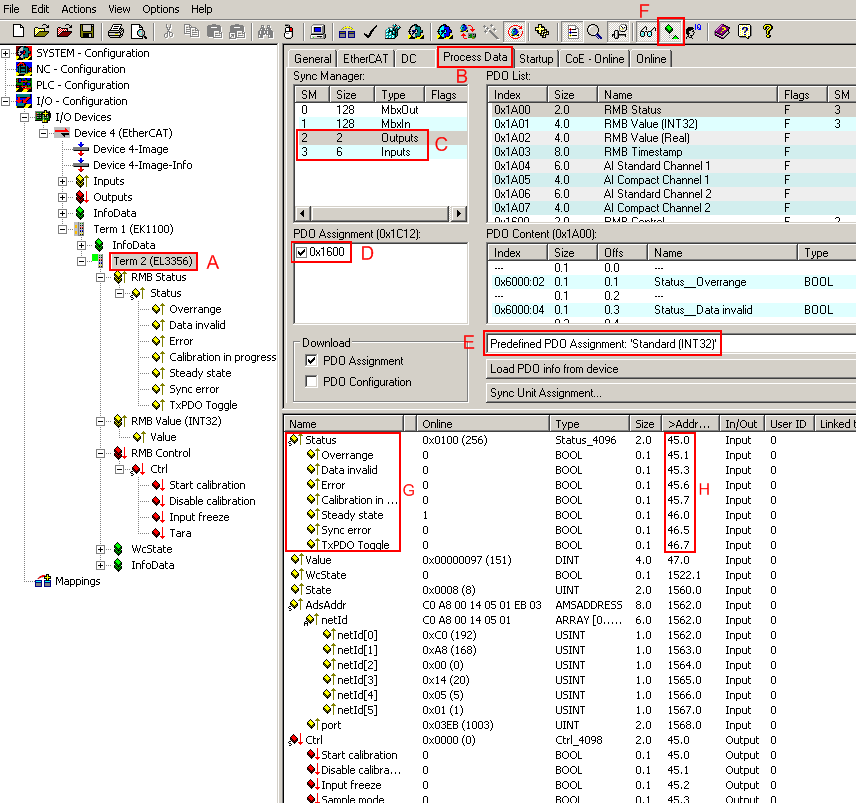Image resolution: width=856 pixels, height=803 pixels.
Task: Click the yellow question mark About icon
Action: point(768,32)
